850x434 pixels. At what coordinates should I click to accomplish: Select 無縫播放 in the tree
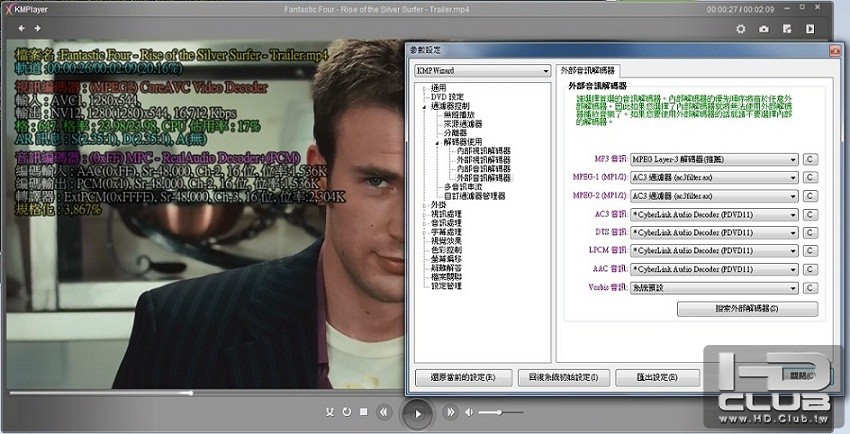[459, 115]
